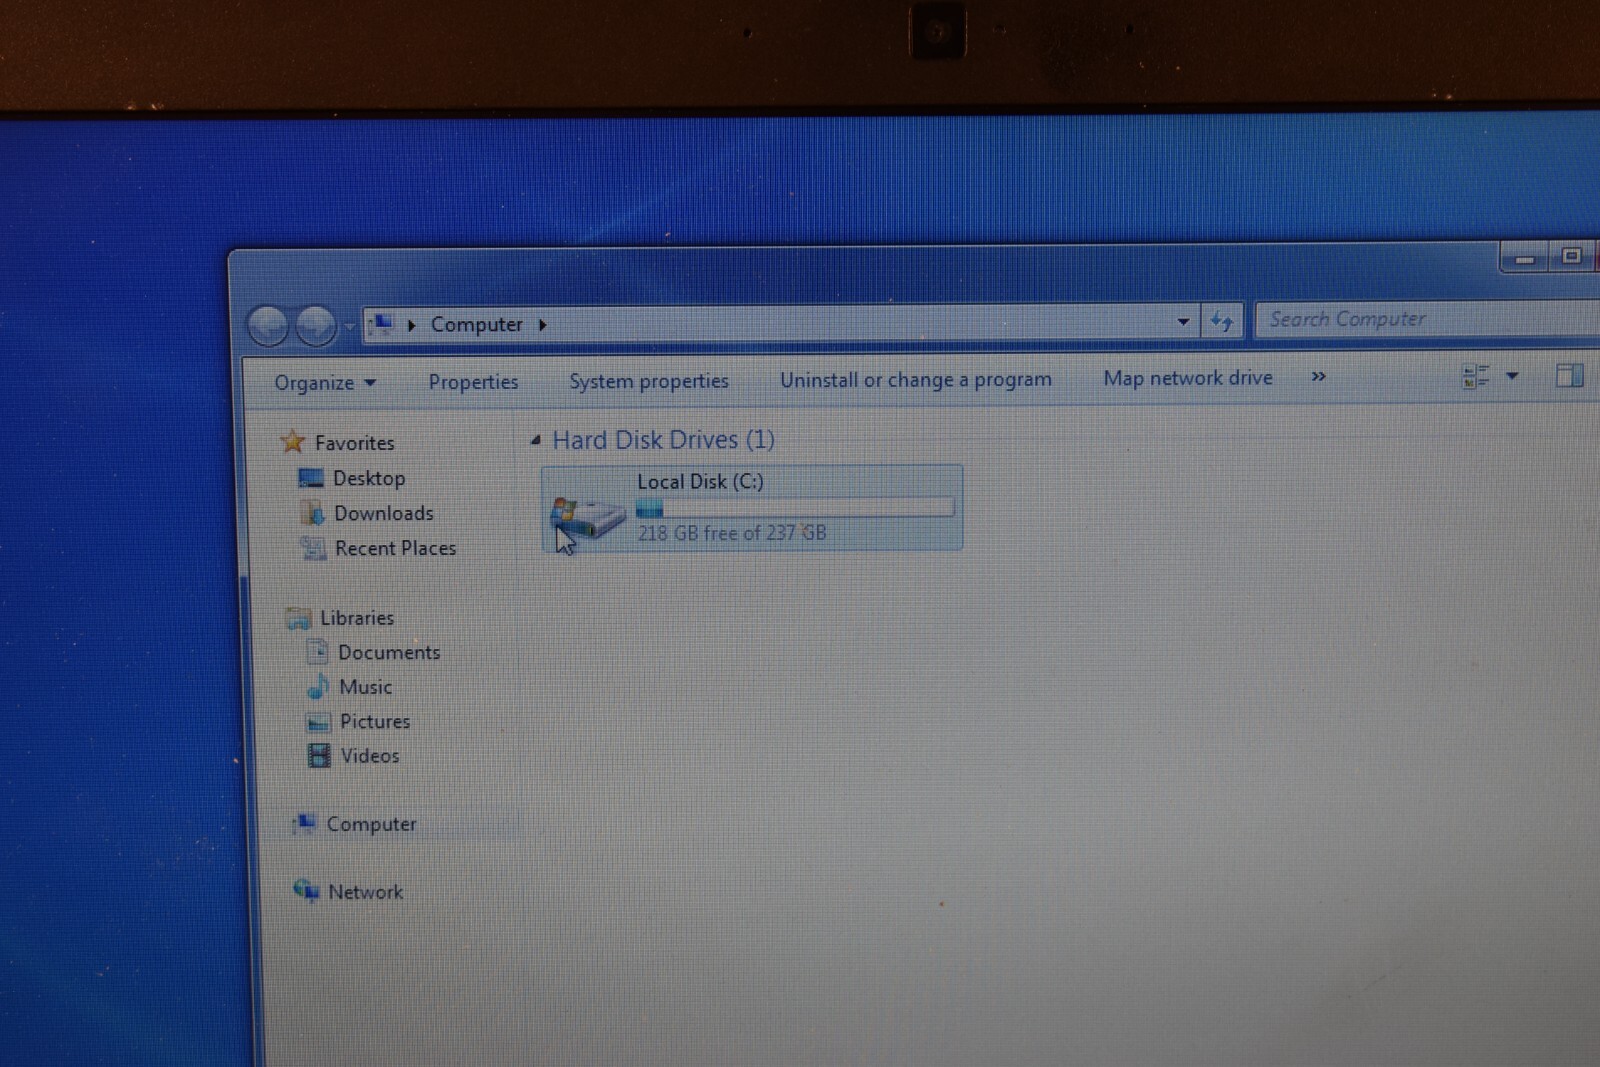Open Downloads from Favorites
1600x1067 pixels.
384,513
